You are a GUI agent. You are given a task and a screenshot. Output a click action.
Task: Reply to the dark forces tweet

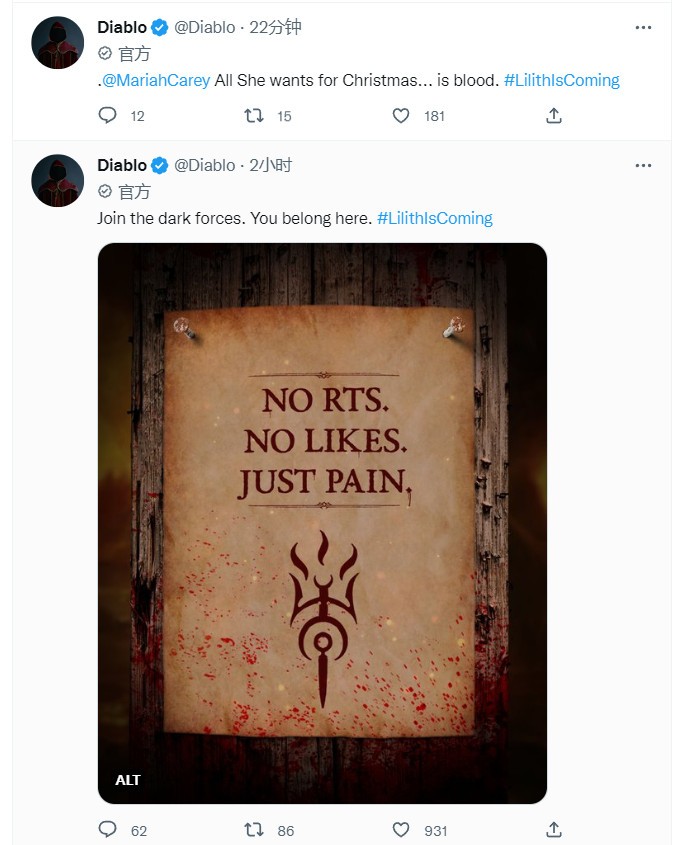pyautogui.click(x=108, y=829)
